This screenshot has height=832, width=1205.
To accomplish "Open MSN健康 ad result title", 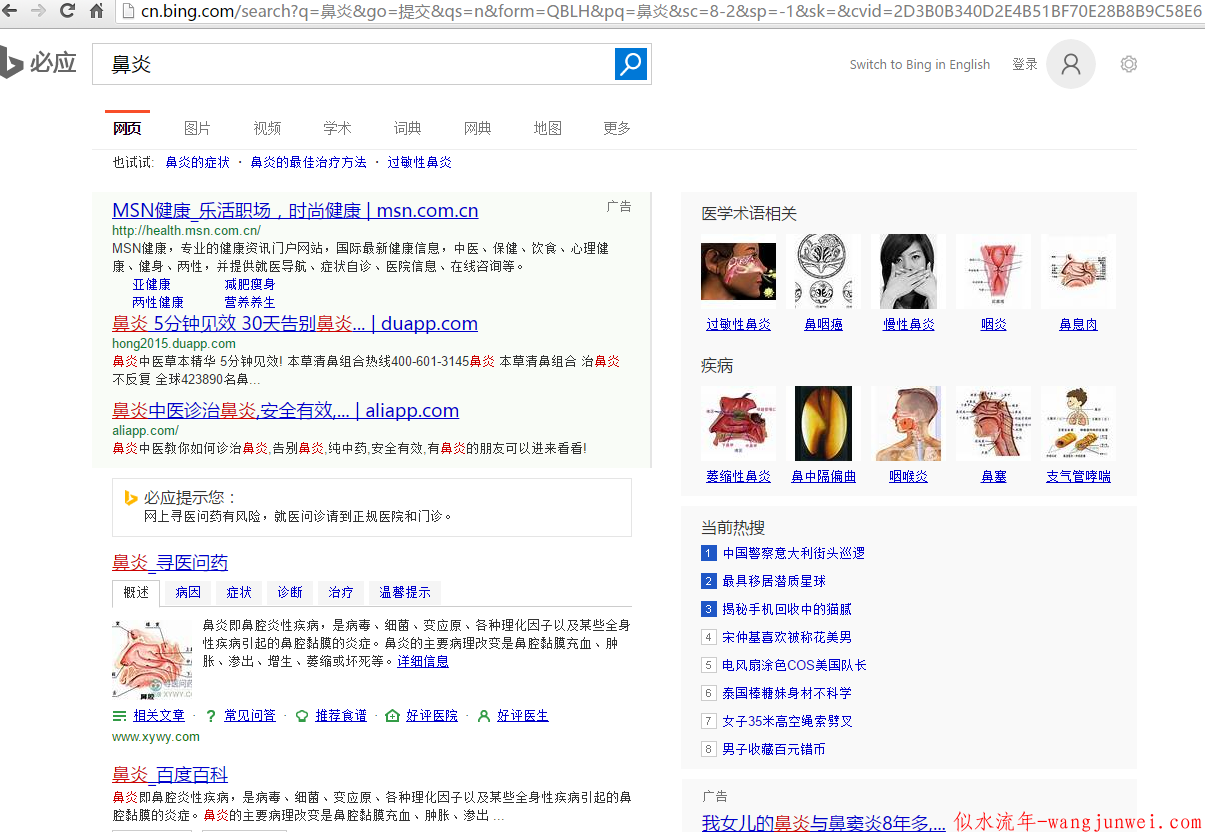I will click(x=295, y=211).
